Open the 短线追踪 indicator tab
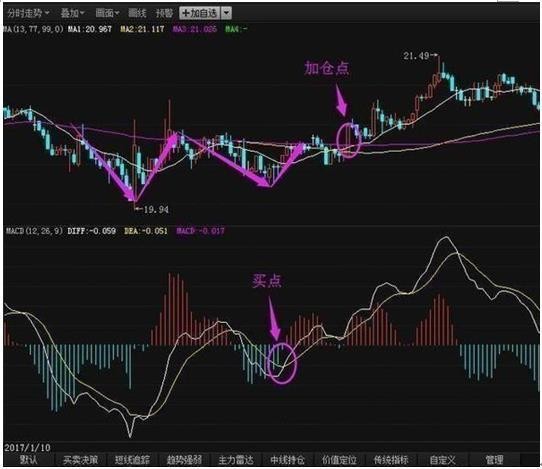 [132, 460]
